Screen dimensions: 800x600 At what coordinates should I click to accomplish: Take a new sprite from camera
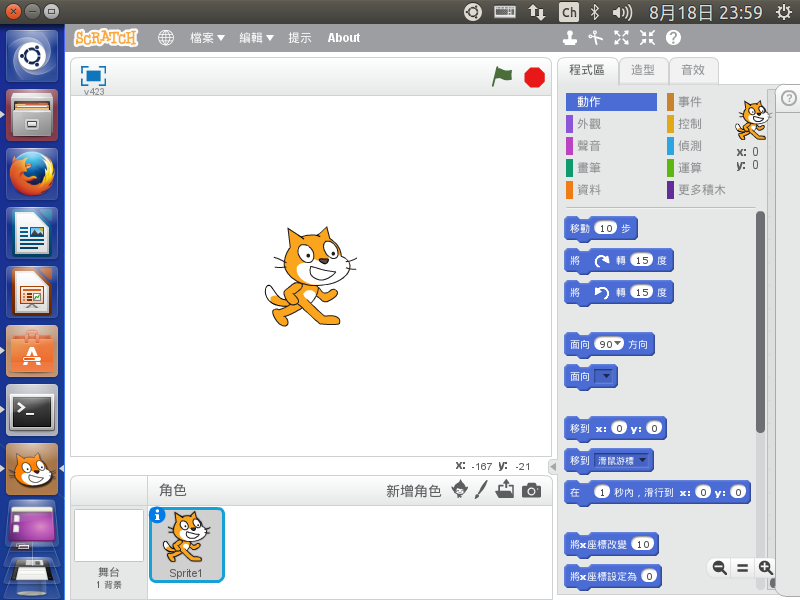point(531,490)
